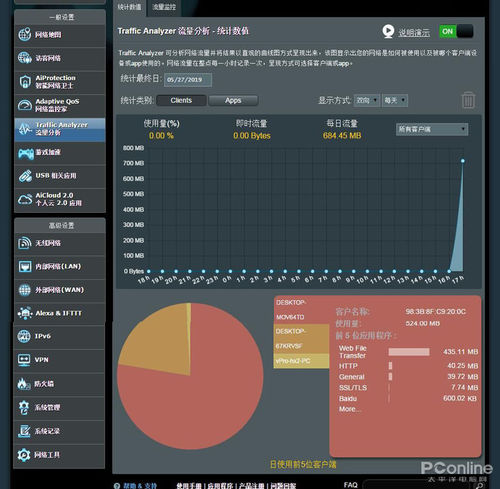Open the 每天 time period dropdown
Image resolution: width=500 pixels, height=489 pixels.
coord(395,100)
